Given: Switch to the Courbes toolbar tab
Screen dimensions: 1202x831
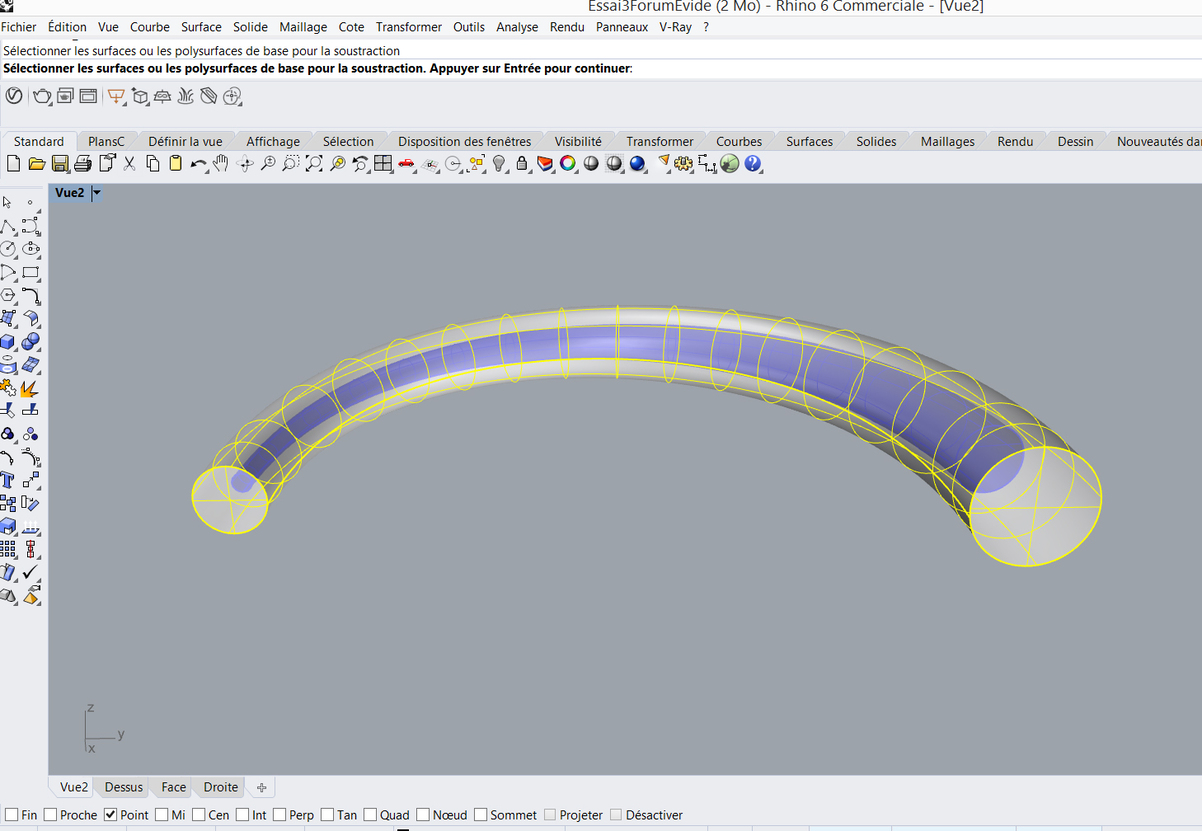Looking at the screenshot, I should coord(738,142).
